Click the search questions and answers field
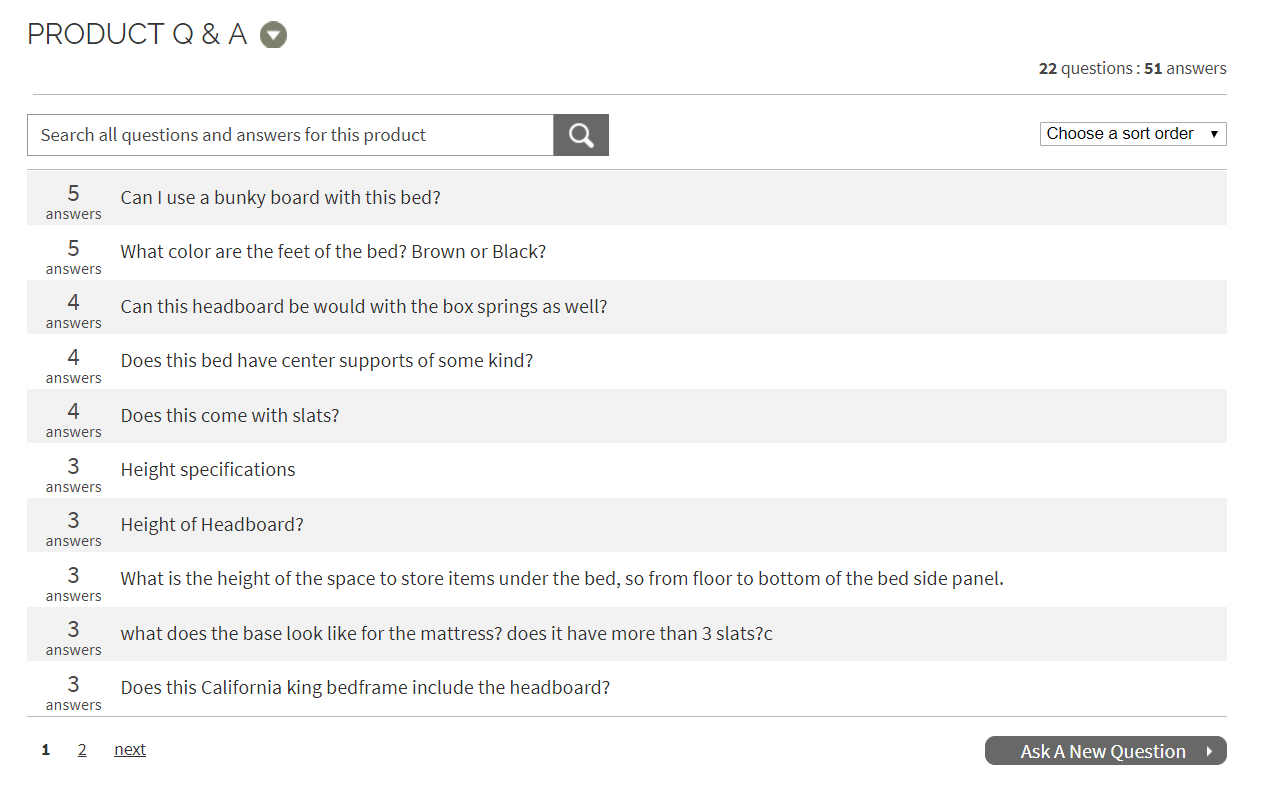Image resolution: width=1274 pixels, height=790 pixels. tap(290, 135)
